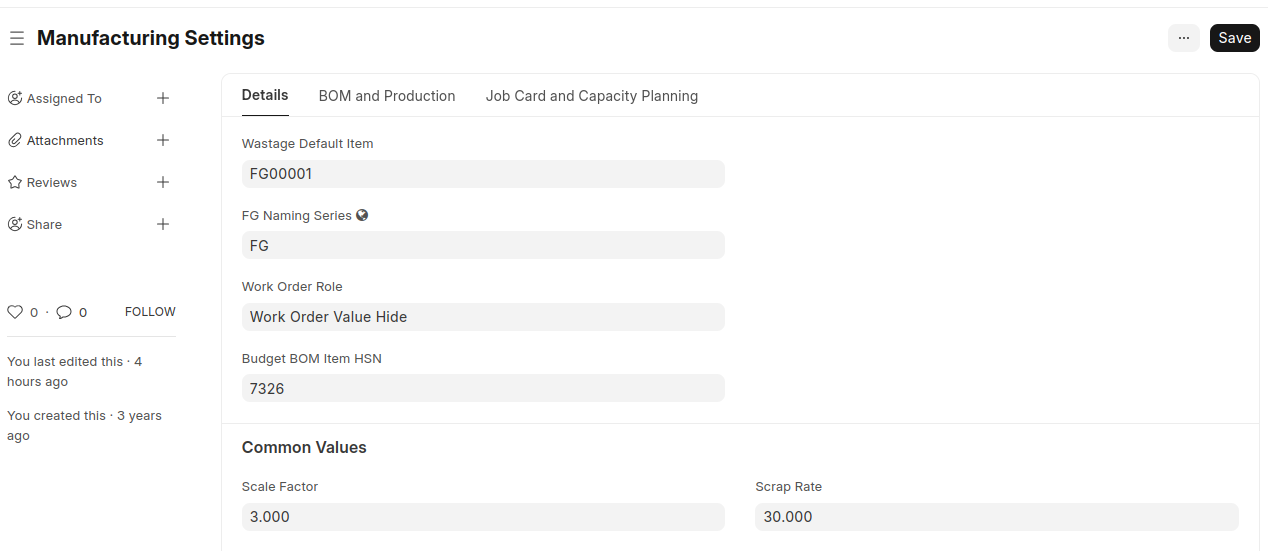Screen dimensions: 1268x551
Task: Click the heart like icon
Action: click(15, 312)
